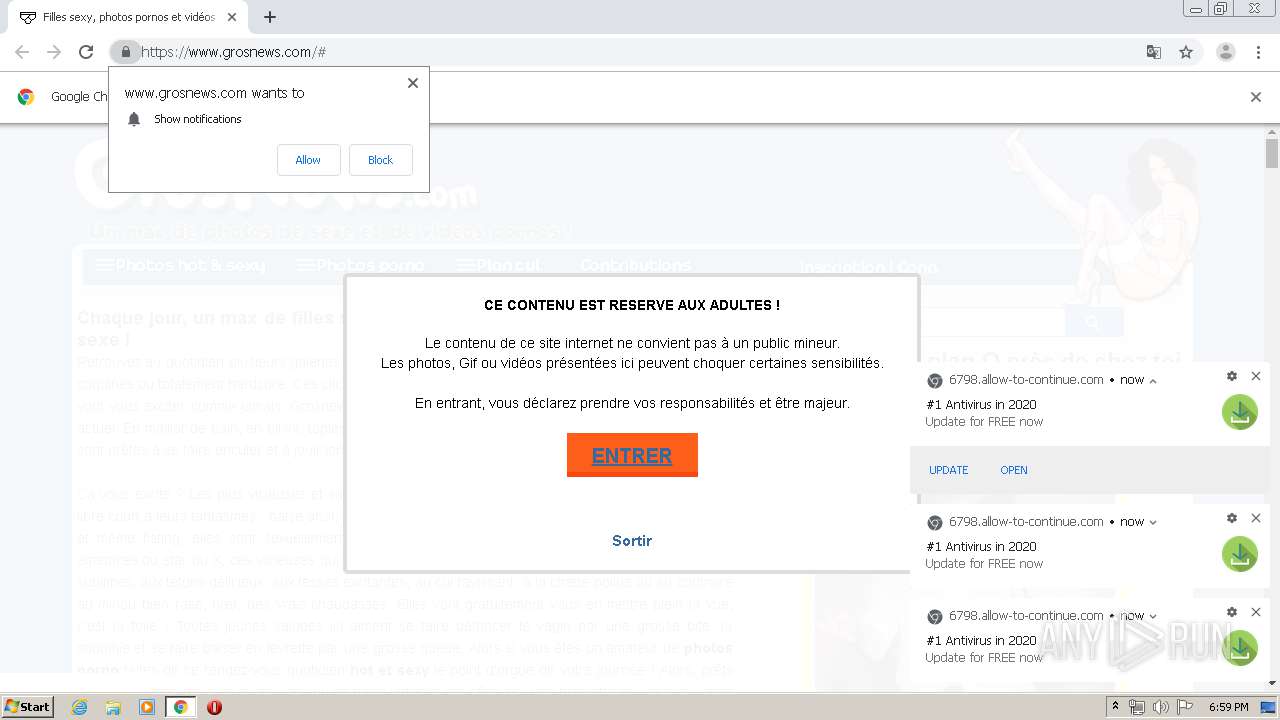Image resolution: width=1280 pixels, height=720 pixels.
Task: Close the notification permission popup
Action: (413, 83)
